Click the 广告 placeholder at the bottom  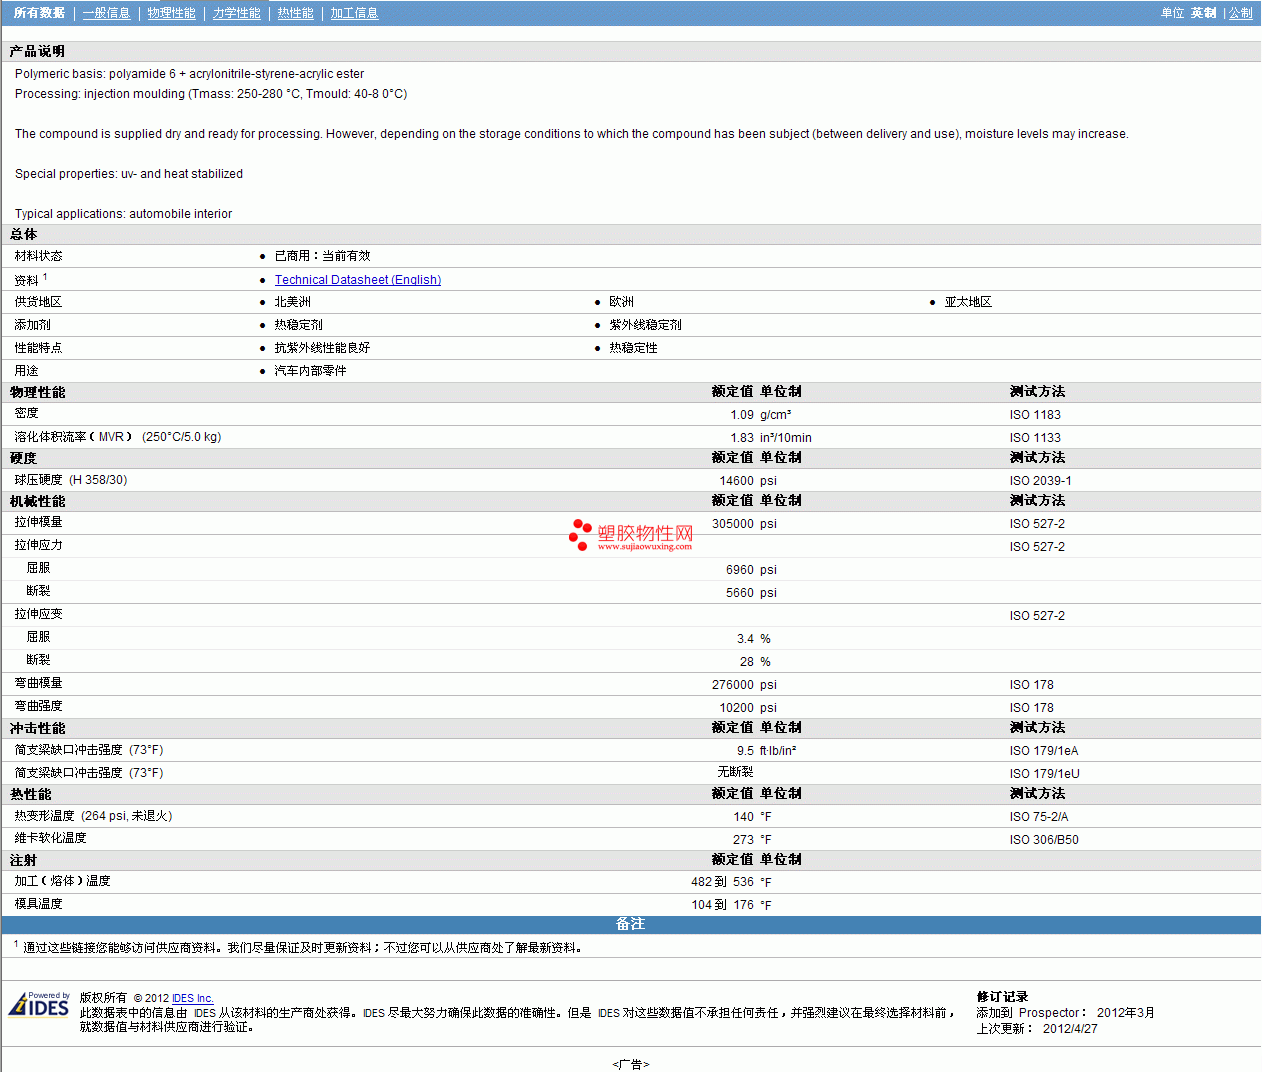[630, 1064]
